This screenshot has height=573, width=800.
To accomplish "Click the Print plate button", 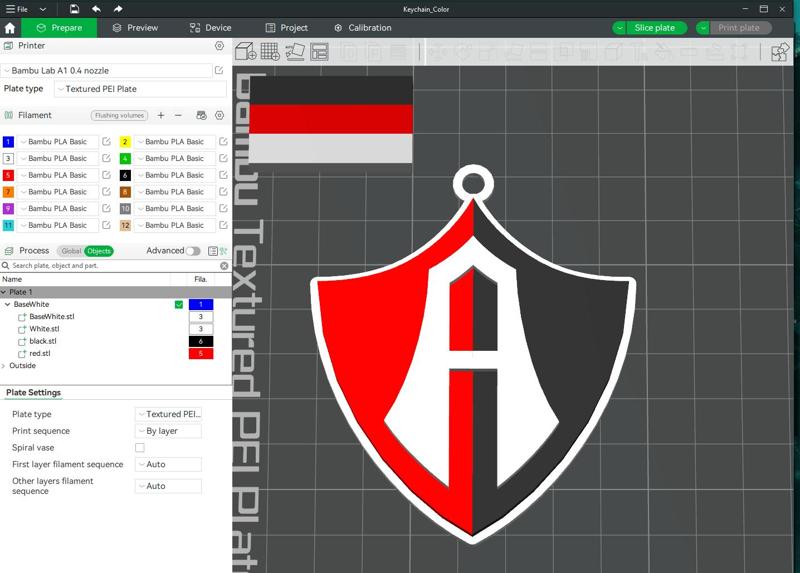I will coord(739,28).
